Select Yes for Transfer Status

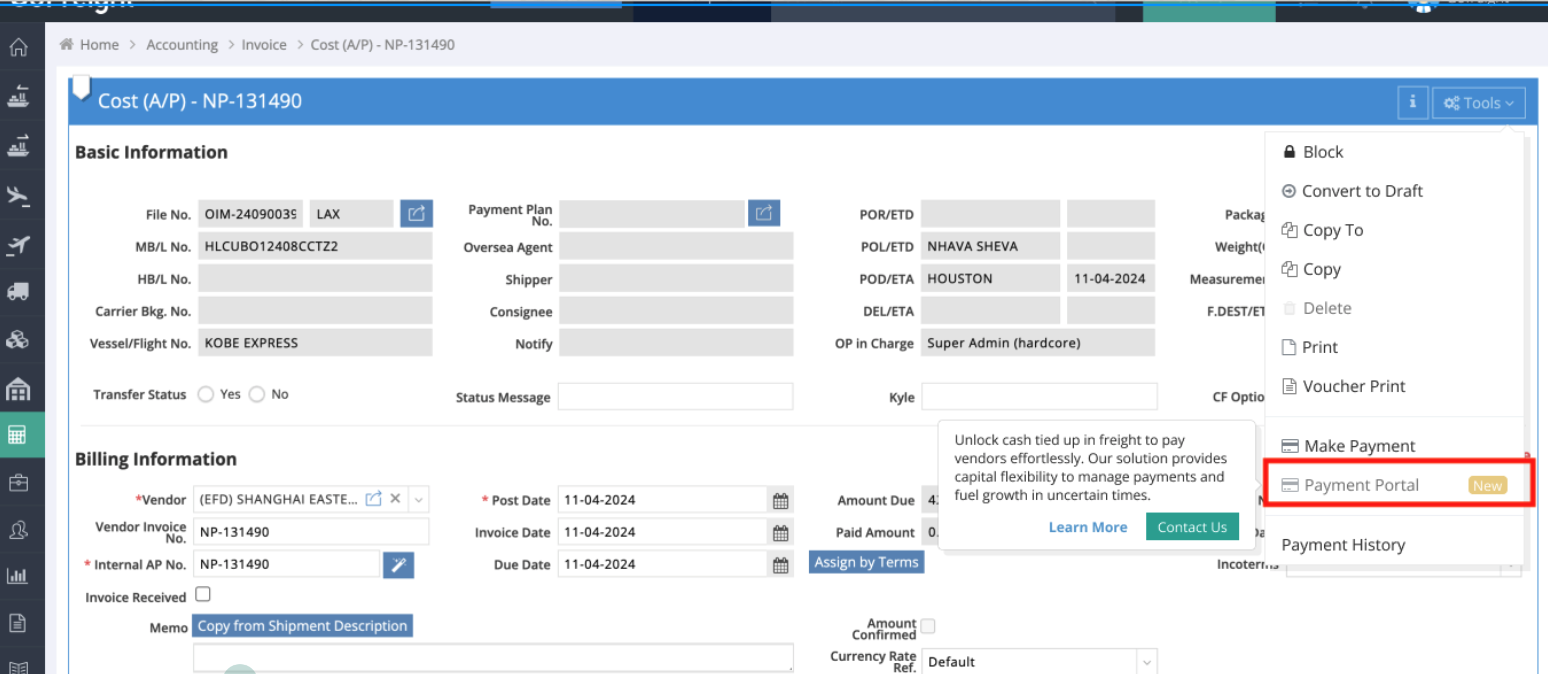[x=206, y=395]
